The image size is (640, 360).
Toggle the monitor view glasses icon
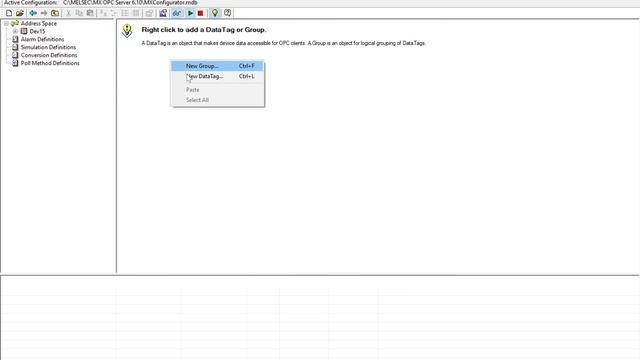click(177, 13)
